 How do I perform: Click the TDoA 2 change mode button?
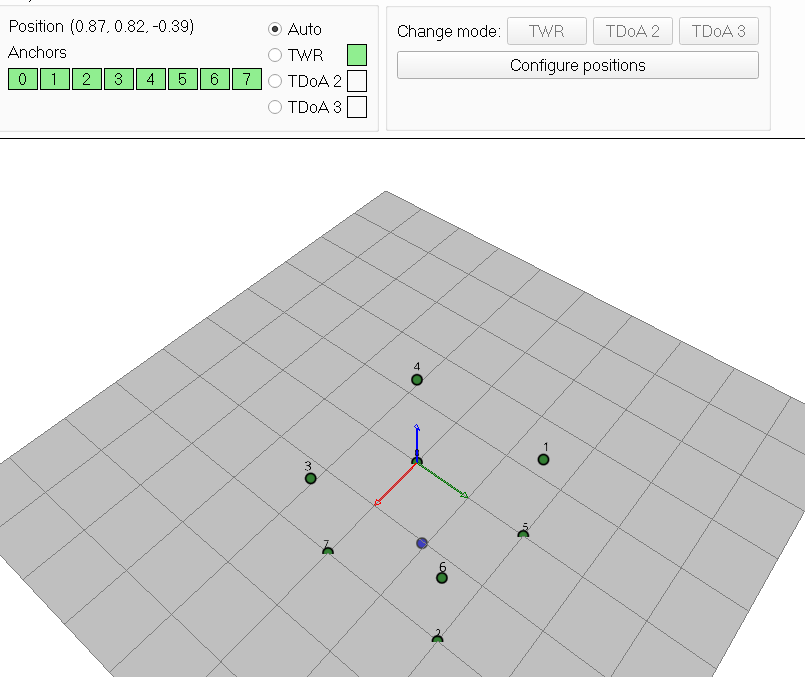point(632,31)
